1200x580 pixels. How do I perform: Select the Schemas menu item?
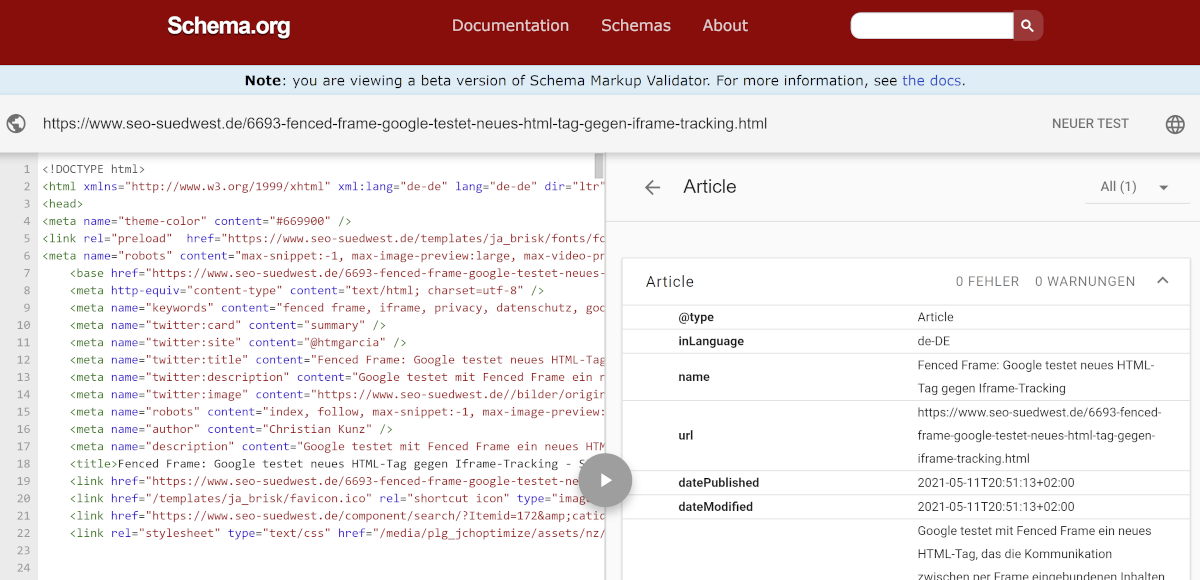pos(636,26)
